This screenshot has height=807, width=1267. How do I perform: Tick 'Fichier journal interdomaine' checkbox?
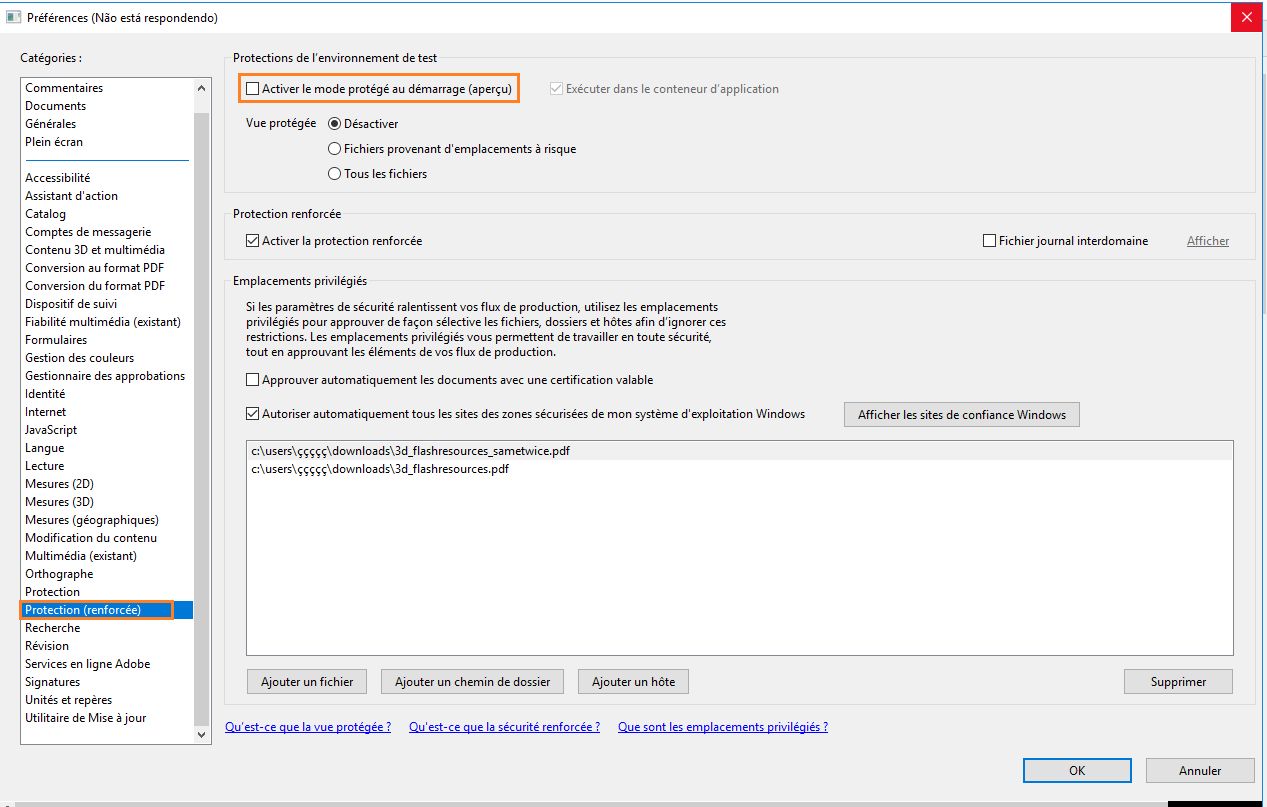990,241
